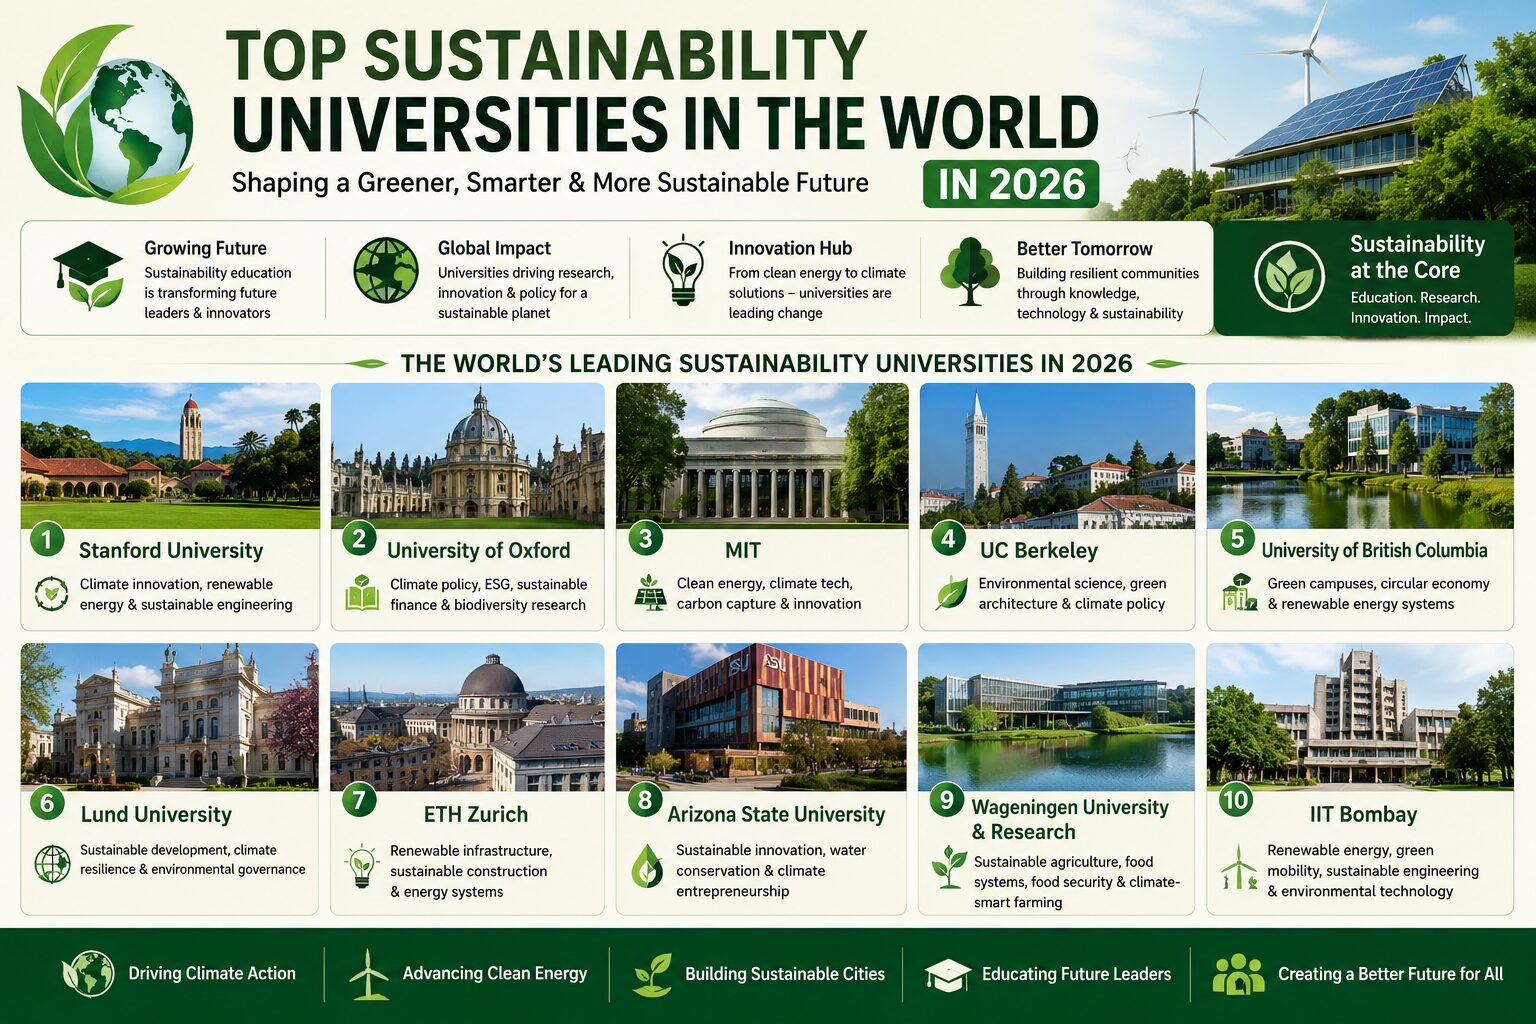Open the Wageningen University lakeside photo
1536x1024 pixels.
(1056, 716)
